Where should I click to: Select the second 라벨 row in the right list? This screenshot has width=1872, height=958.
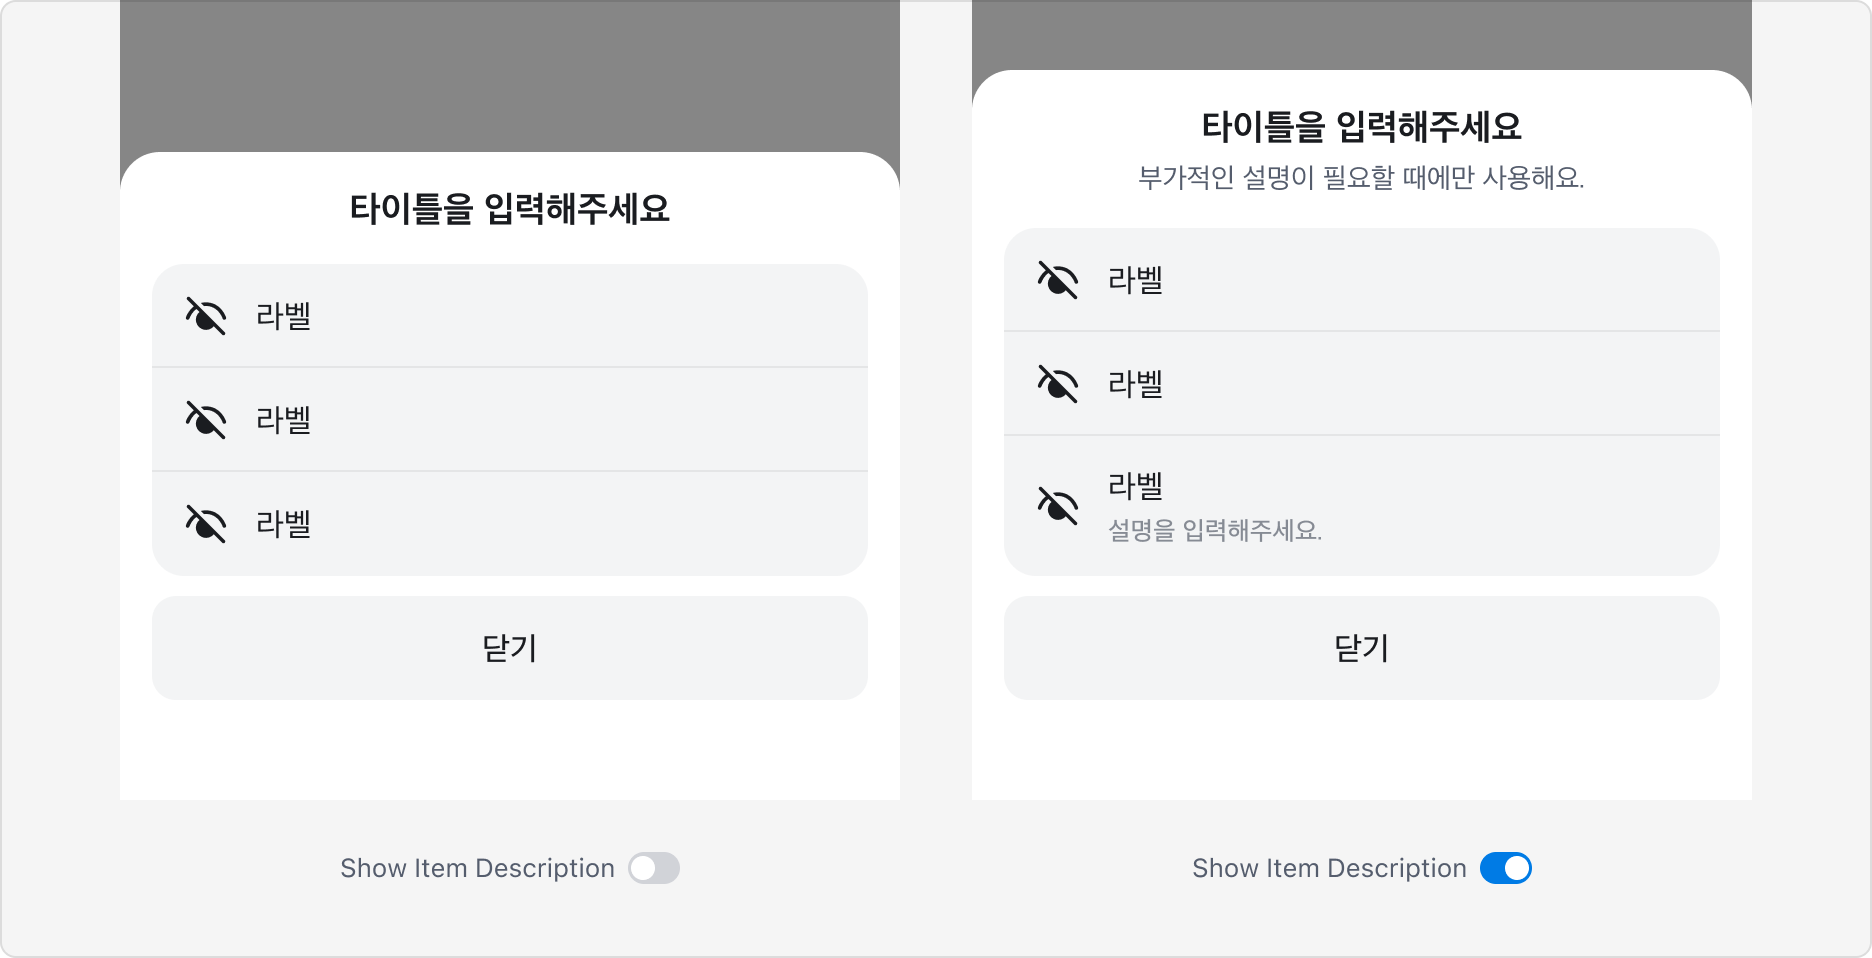point(1362,384)
